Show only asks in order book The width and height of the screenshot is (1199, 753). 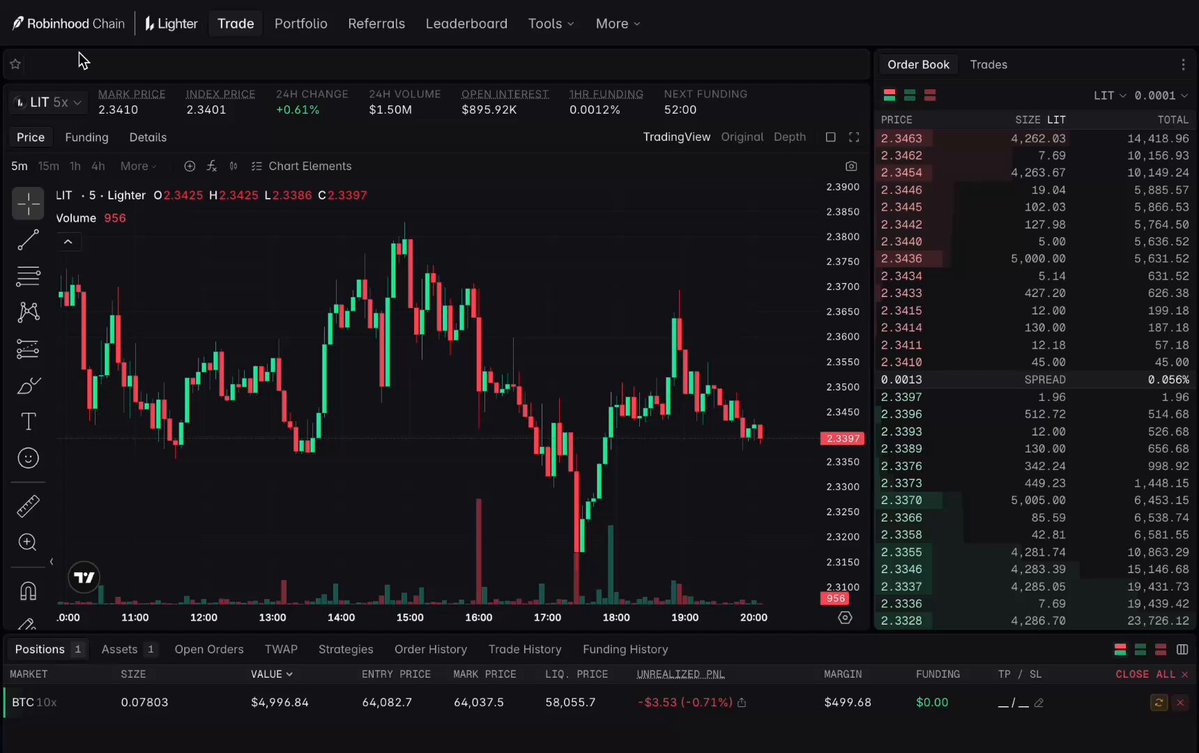(x=930, y=96)
